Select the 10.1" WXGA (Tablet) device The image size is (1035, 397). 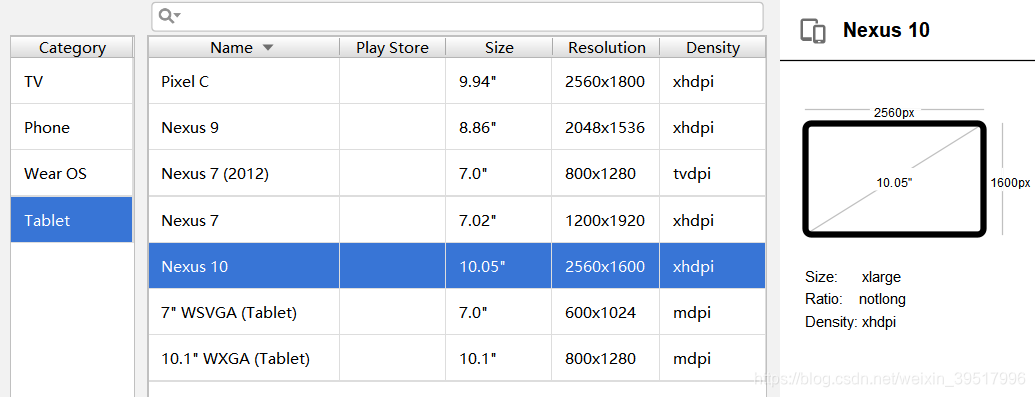point(457,358)
